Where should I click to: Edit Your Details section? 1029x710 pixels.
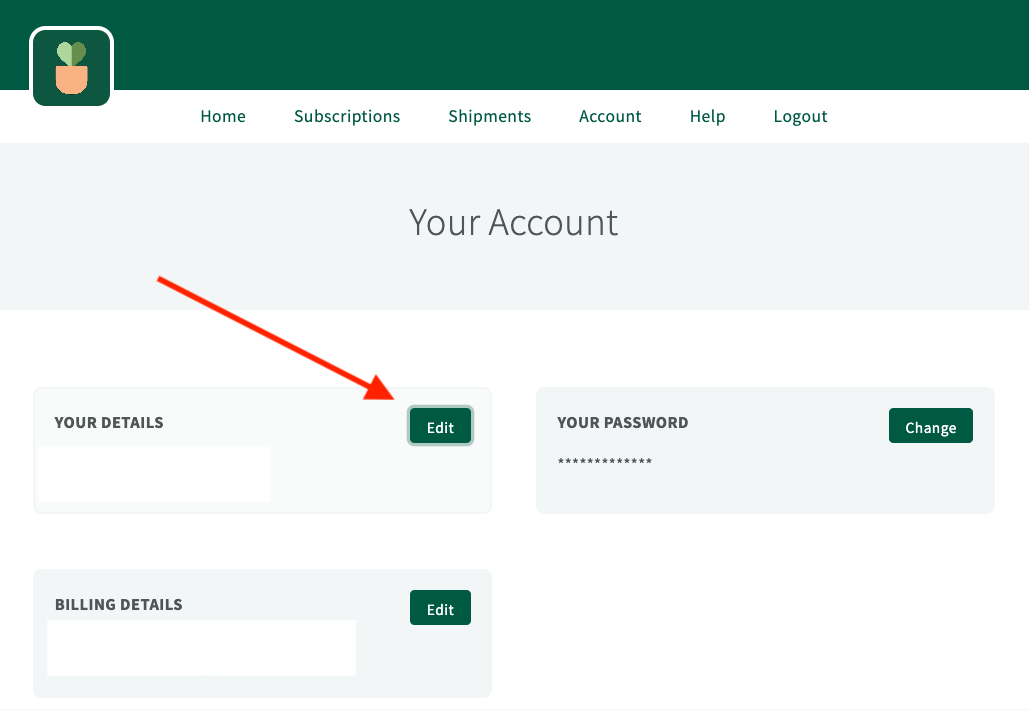pyautogui.click(x=440, y=427)
